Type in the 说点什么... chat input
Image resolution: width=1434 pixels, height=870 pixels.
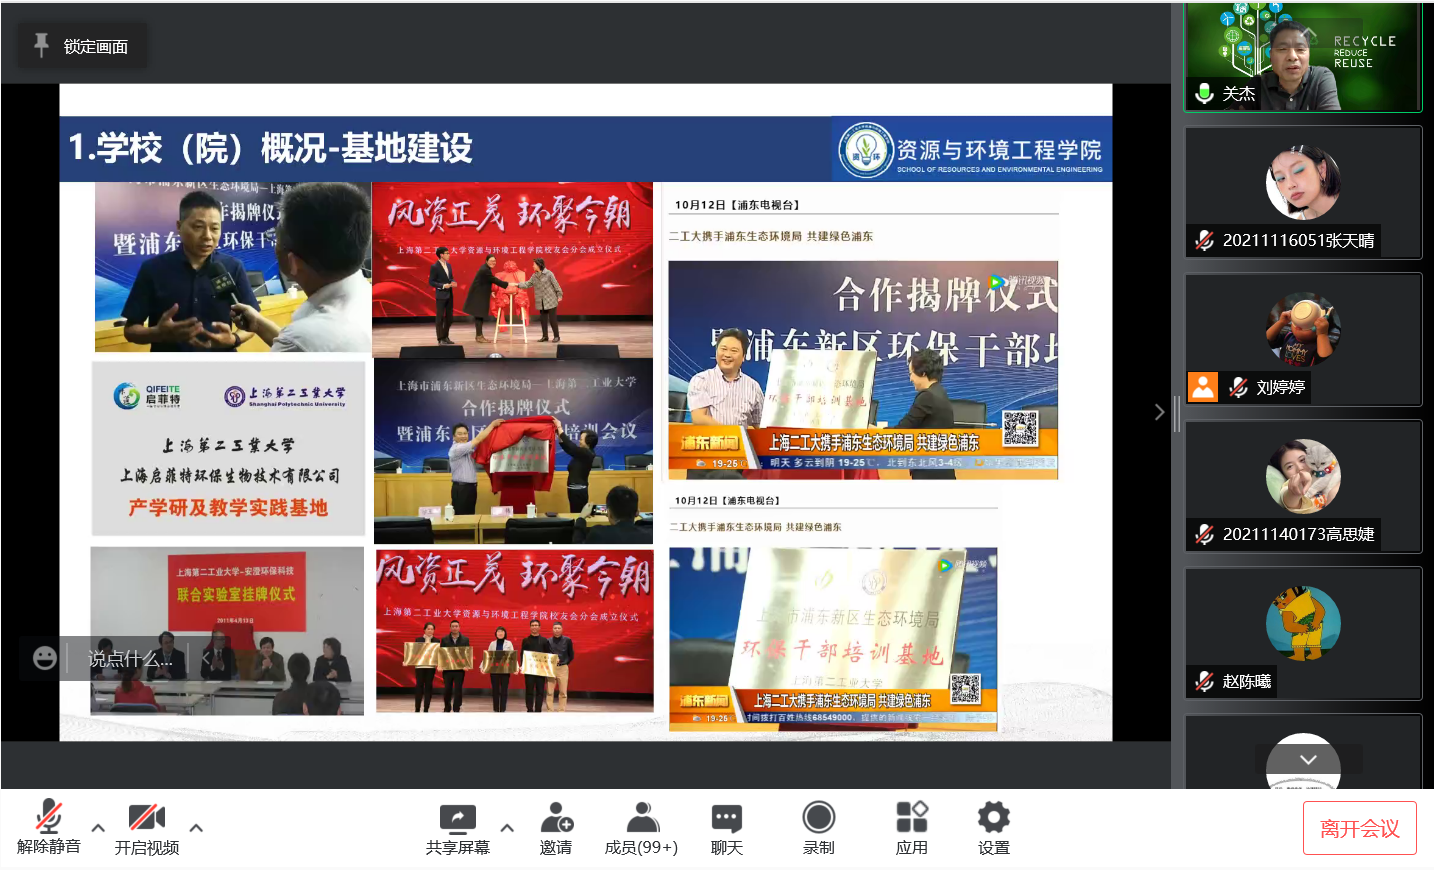click(x=130, y=659)
